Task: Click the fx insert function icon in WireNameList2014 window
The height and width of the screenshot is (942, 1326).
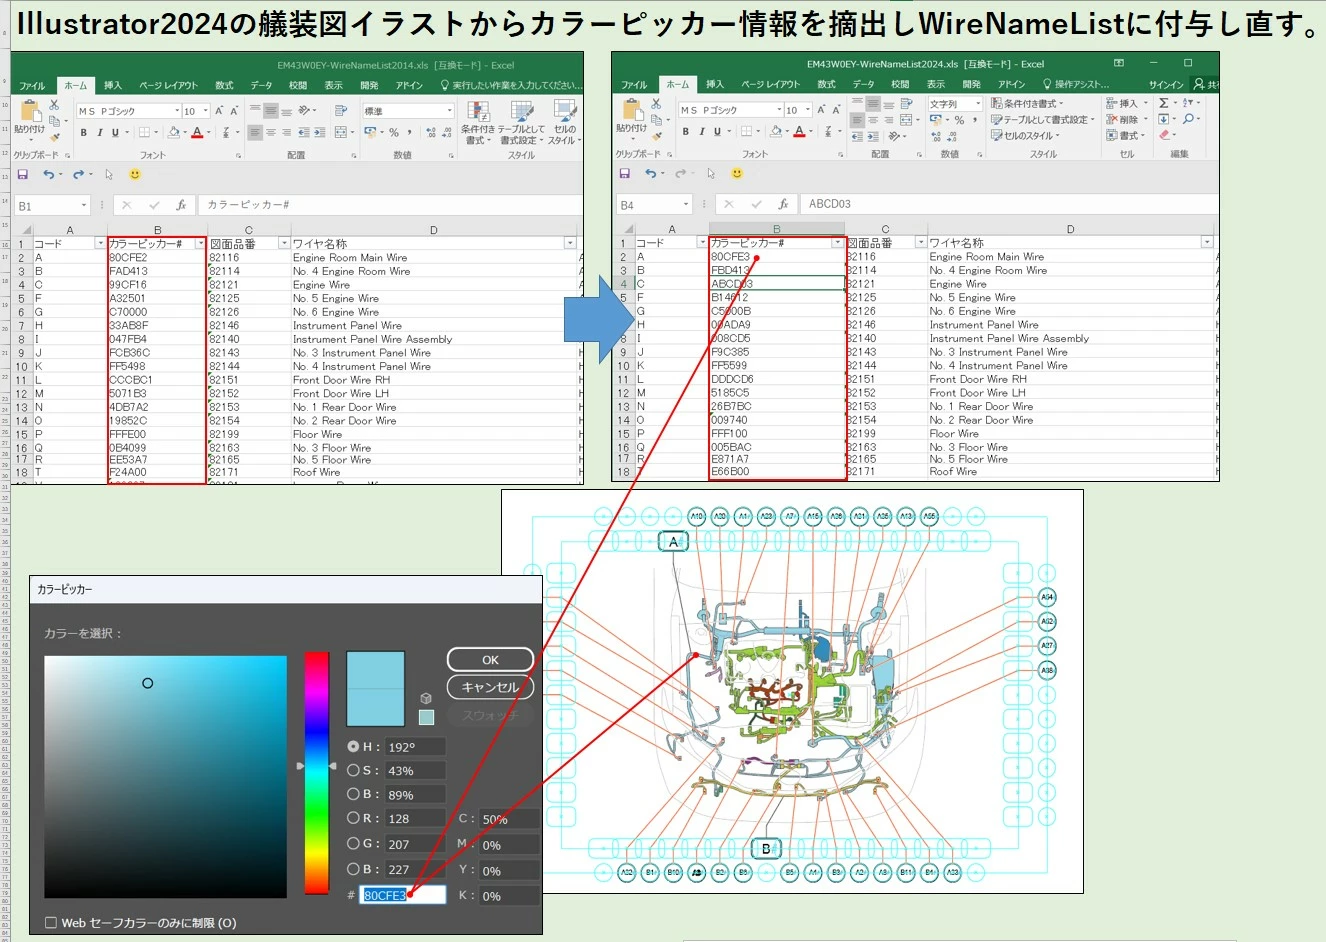Action: coord(181,205)
